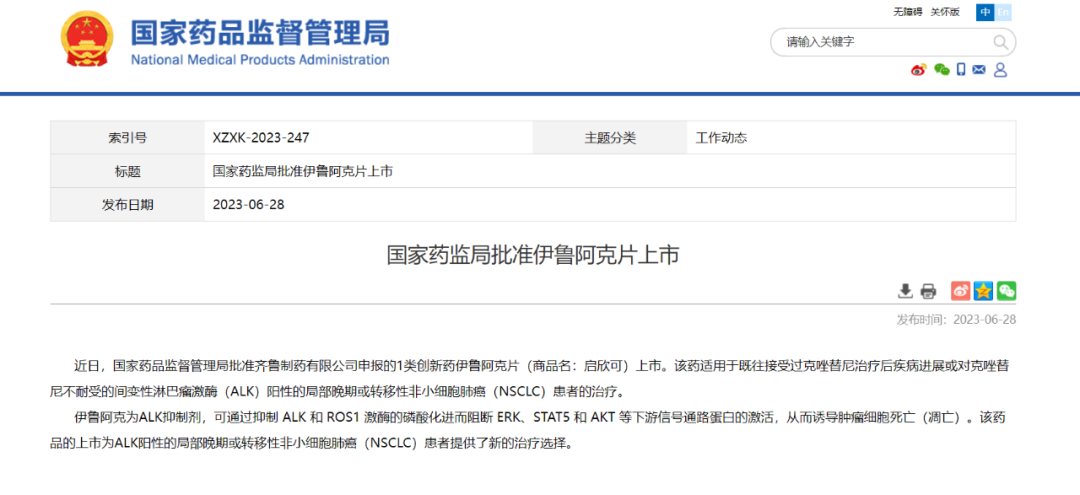Screen dimensions: 1080x495
Task: Click table title 国家药监局批准伊鲁阿克片上市
Action: click(x=303, y=171)
